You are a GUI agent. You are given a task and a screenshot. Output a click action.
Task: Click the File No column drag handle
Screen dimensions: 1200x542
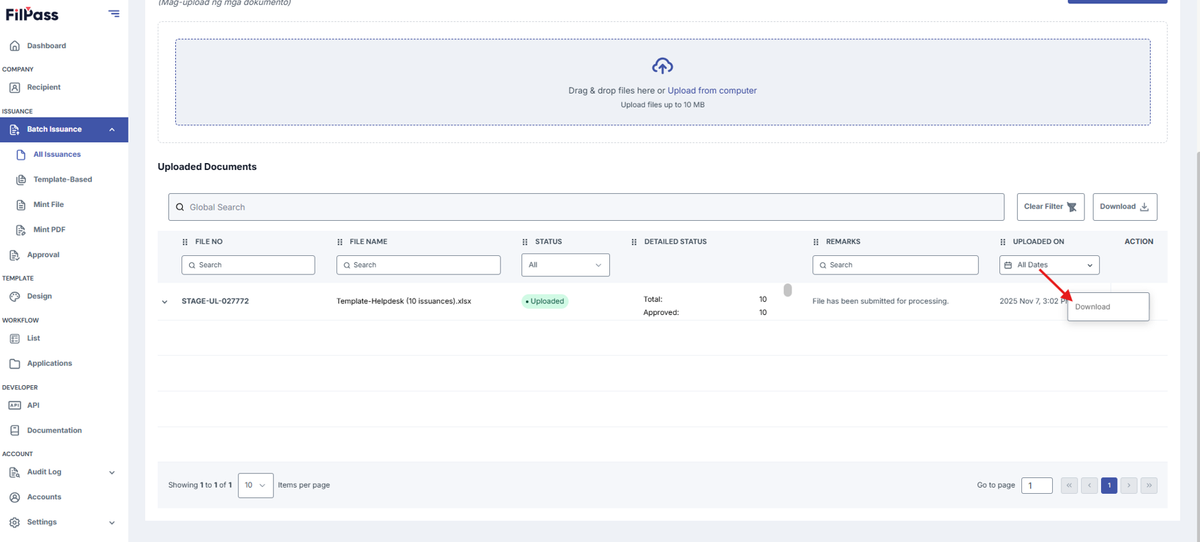(x=185, y=242)
